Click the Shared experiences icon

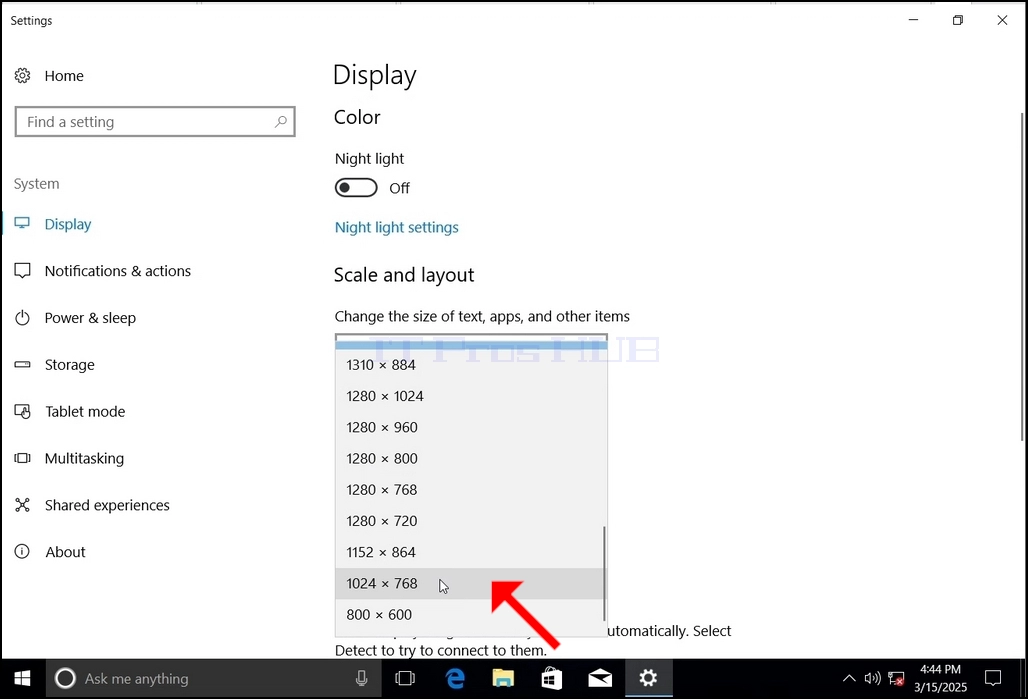click(x=22, y=505)
